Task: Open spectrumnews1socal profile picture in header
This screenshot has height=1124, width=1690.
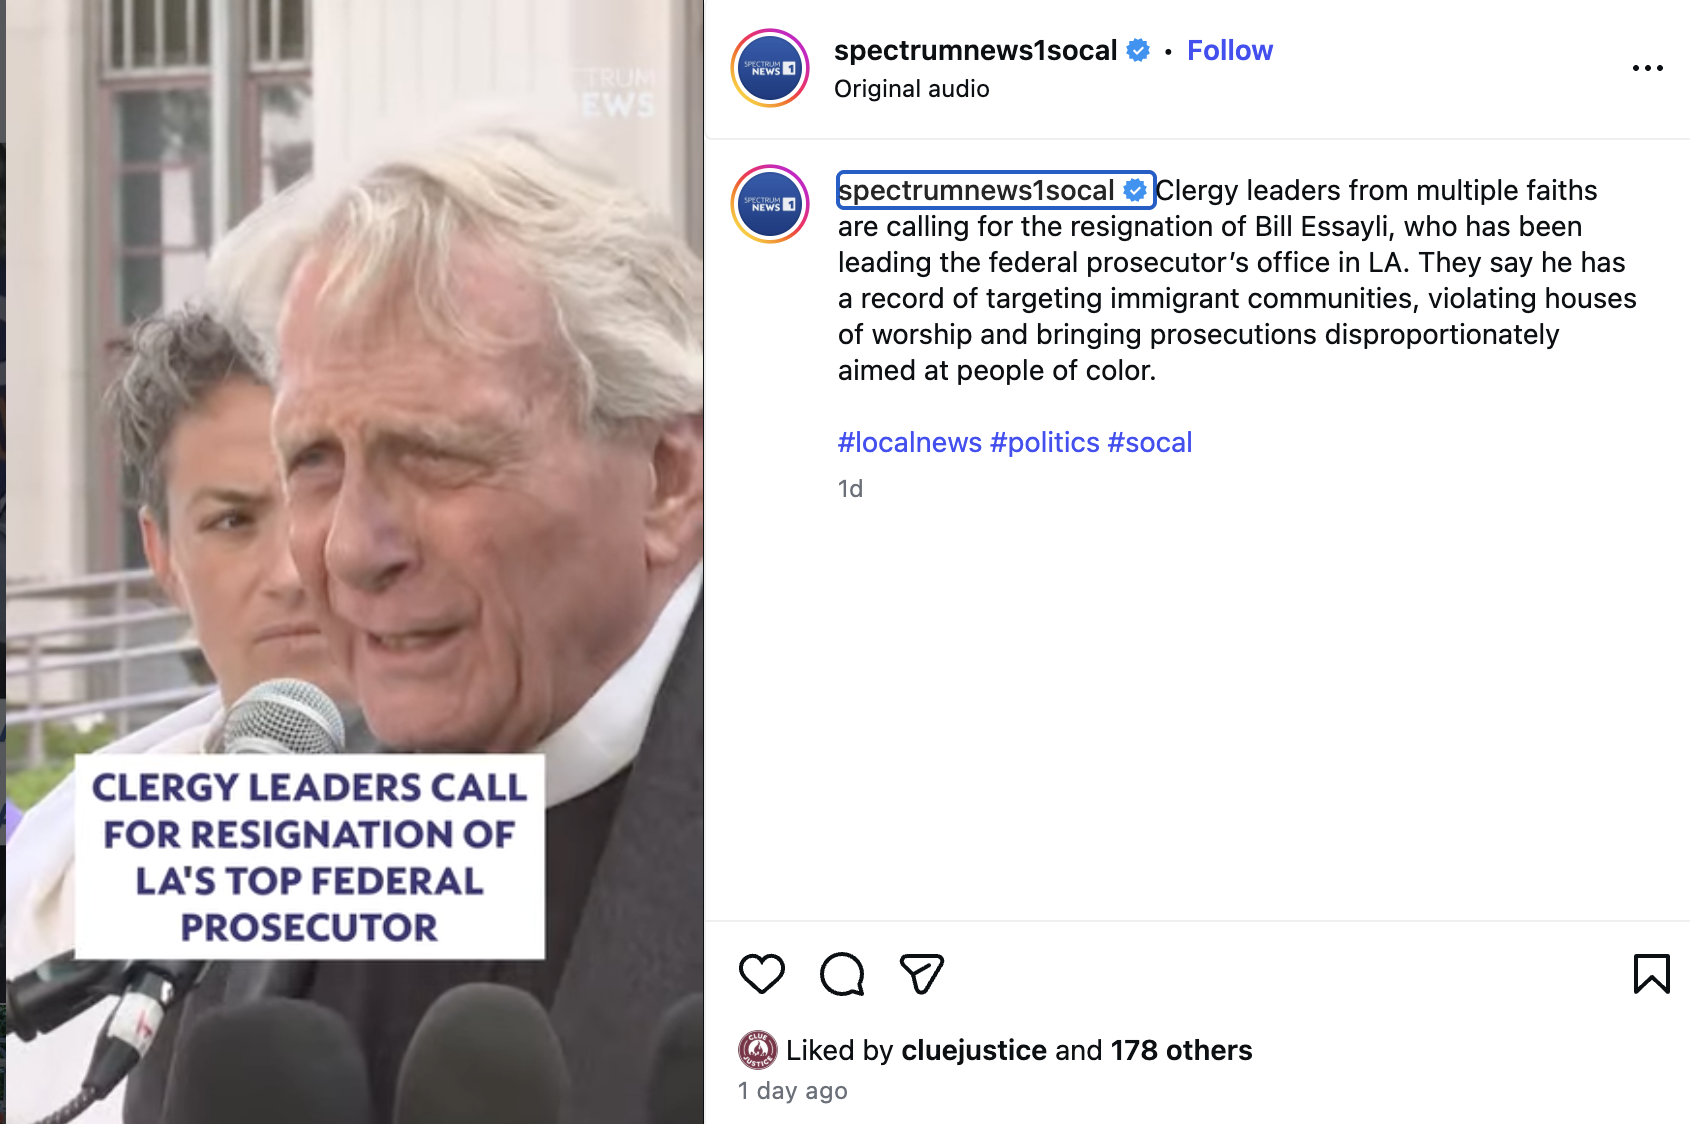Action: pos(770,68)
